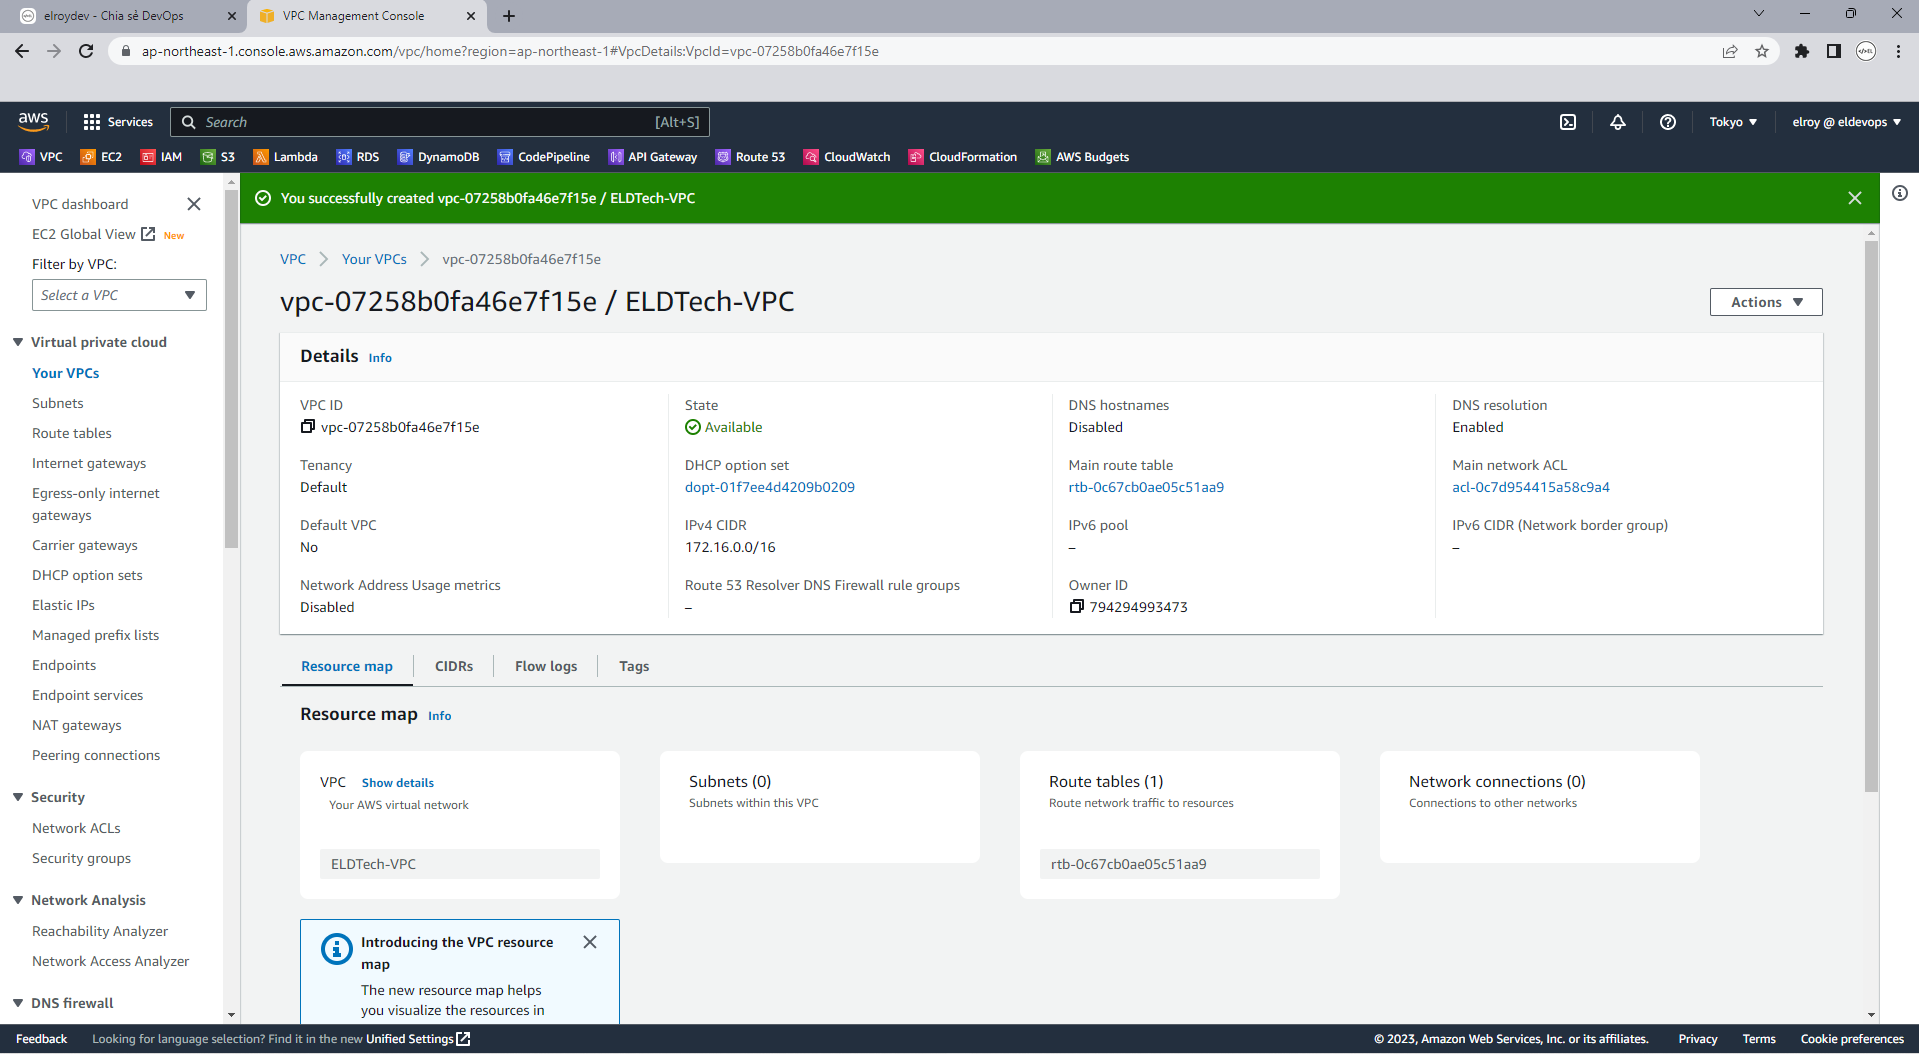Open the CloudWatch service shortcut

[847, 157]
